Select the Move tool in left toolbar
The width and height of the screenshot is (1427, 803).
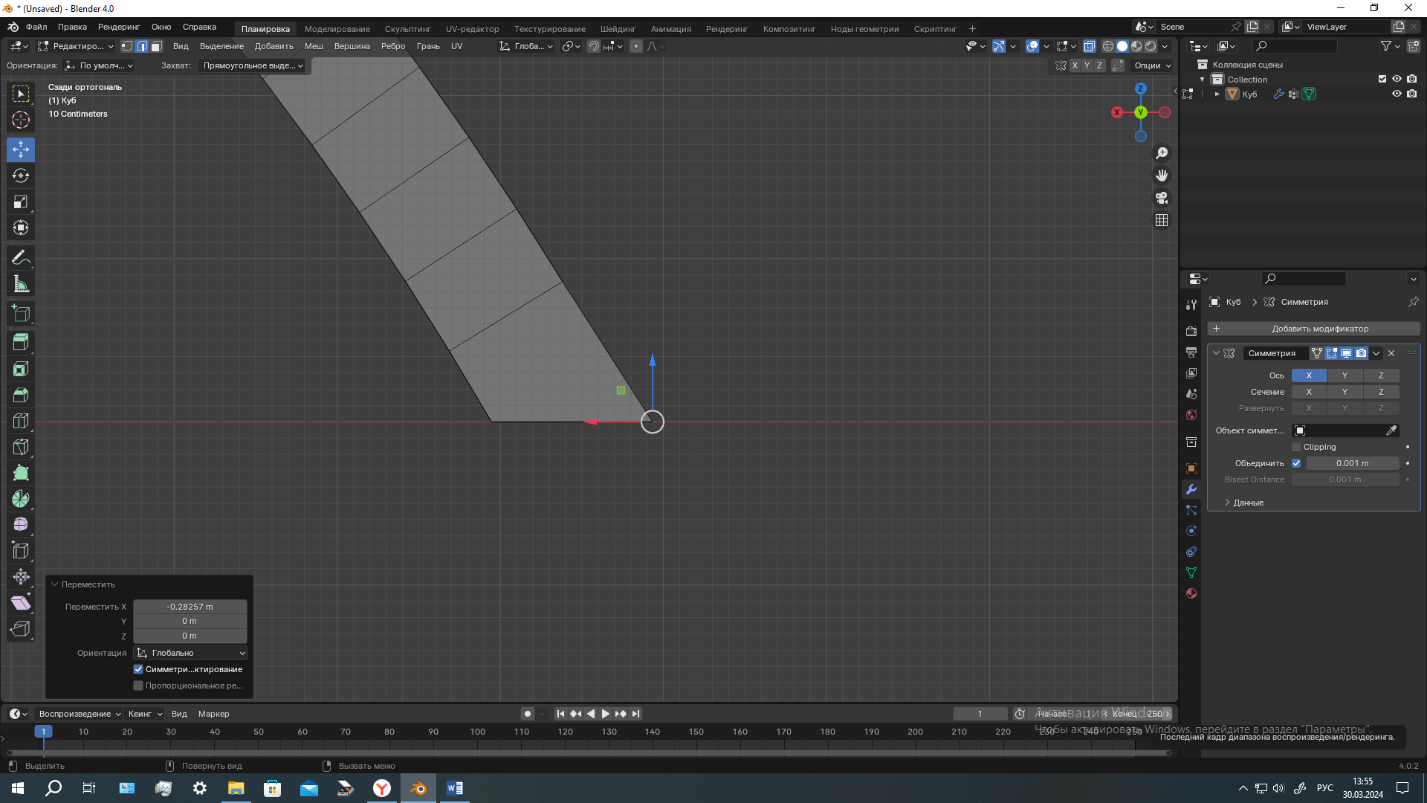pyautogui.click(x=20, y=149)
